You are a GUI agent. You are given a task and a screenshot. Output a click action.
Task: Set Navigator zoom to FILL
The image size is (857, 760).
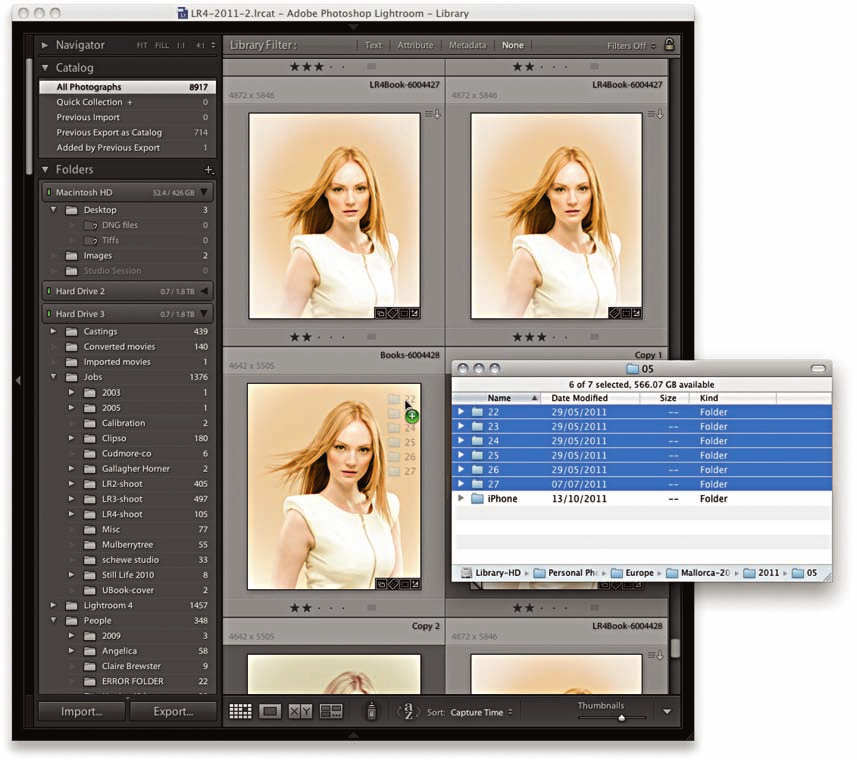[x=162, y=45]
